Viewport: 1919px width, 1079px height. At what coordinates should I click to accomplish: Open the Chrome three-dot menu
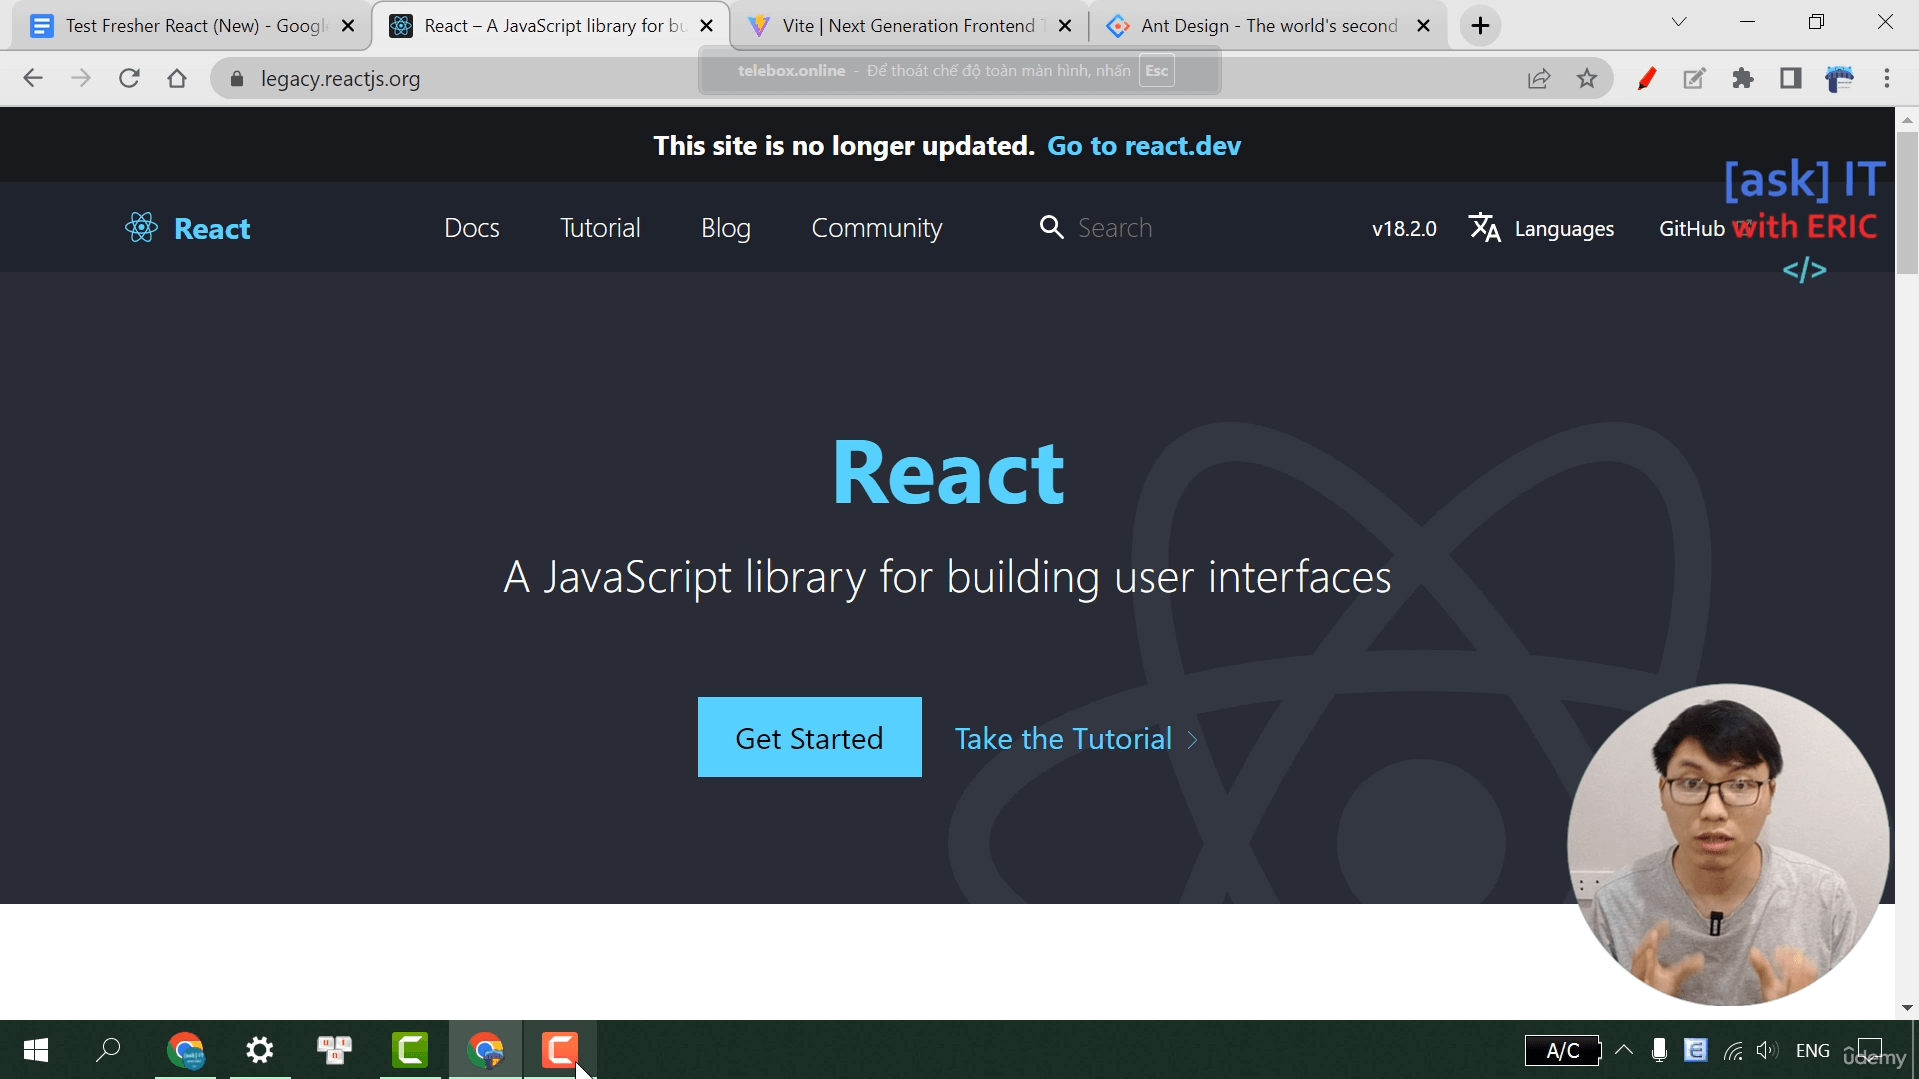pyautogui.click(x=1887, y=78)
